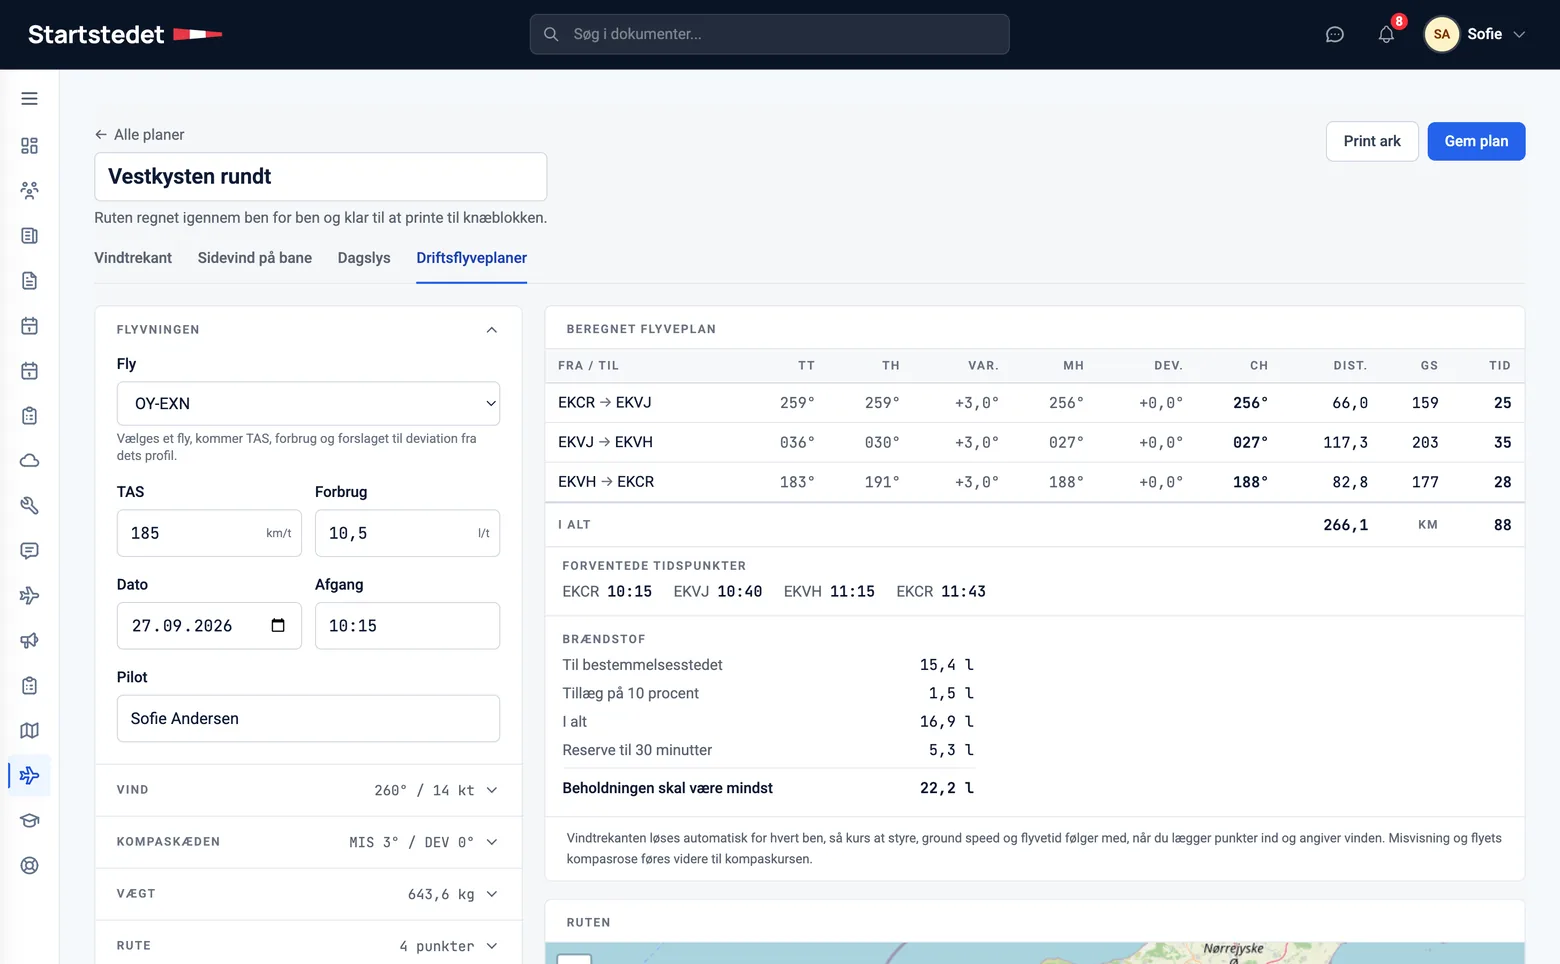Screen dimensions: 1560x964
Task: Click the Gem plan button
Action: [1476, 142]
